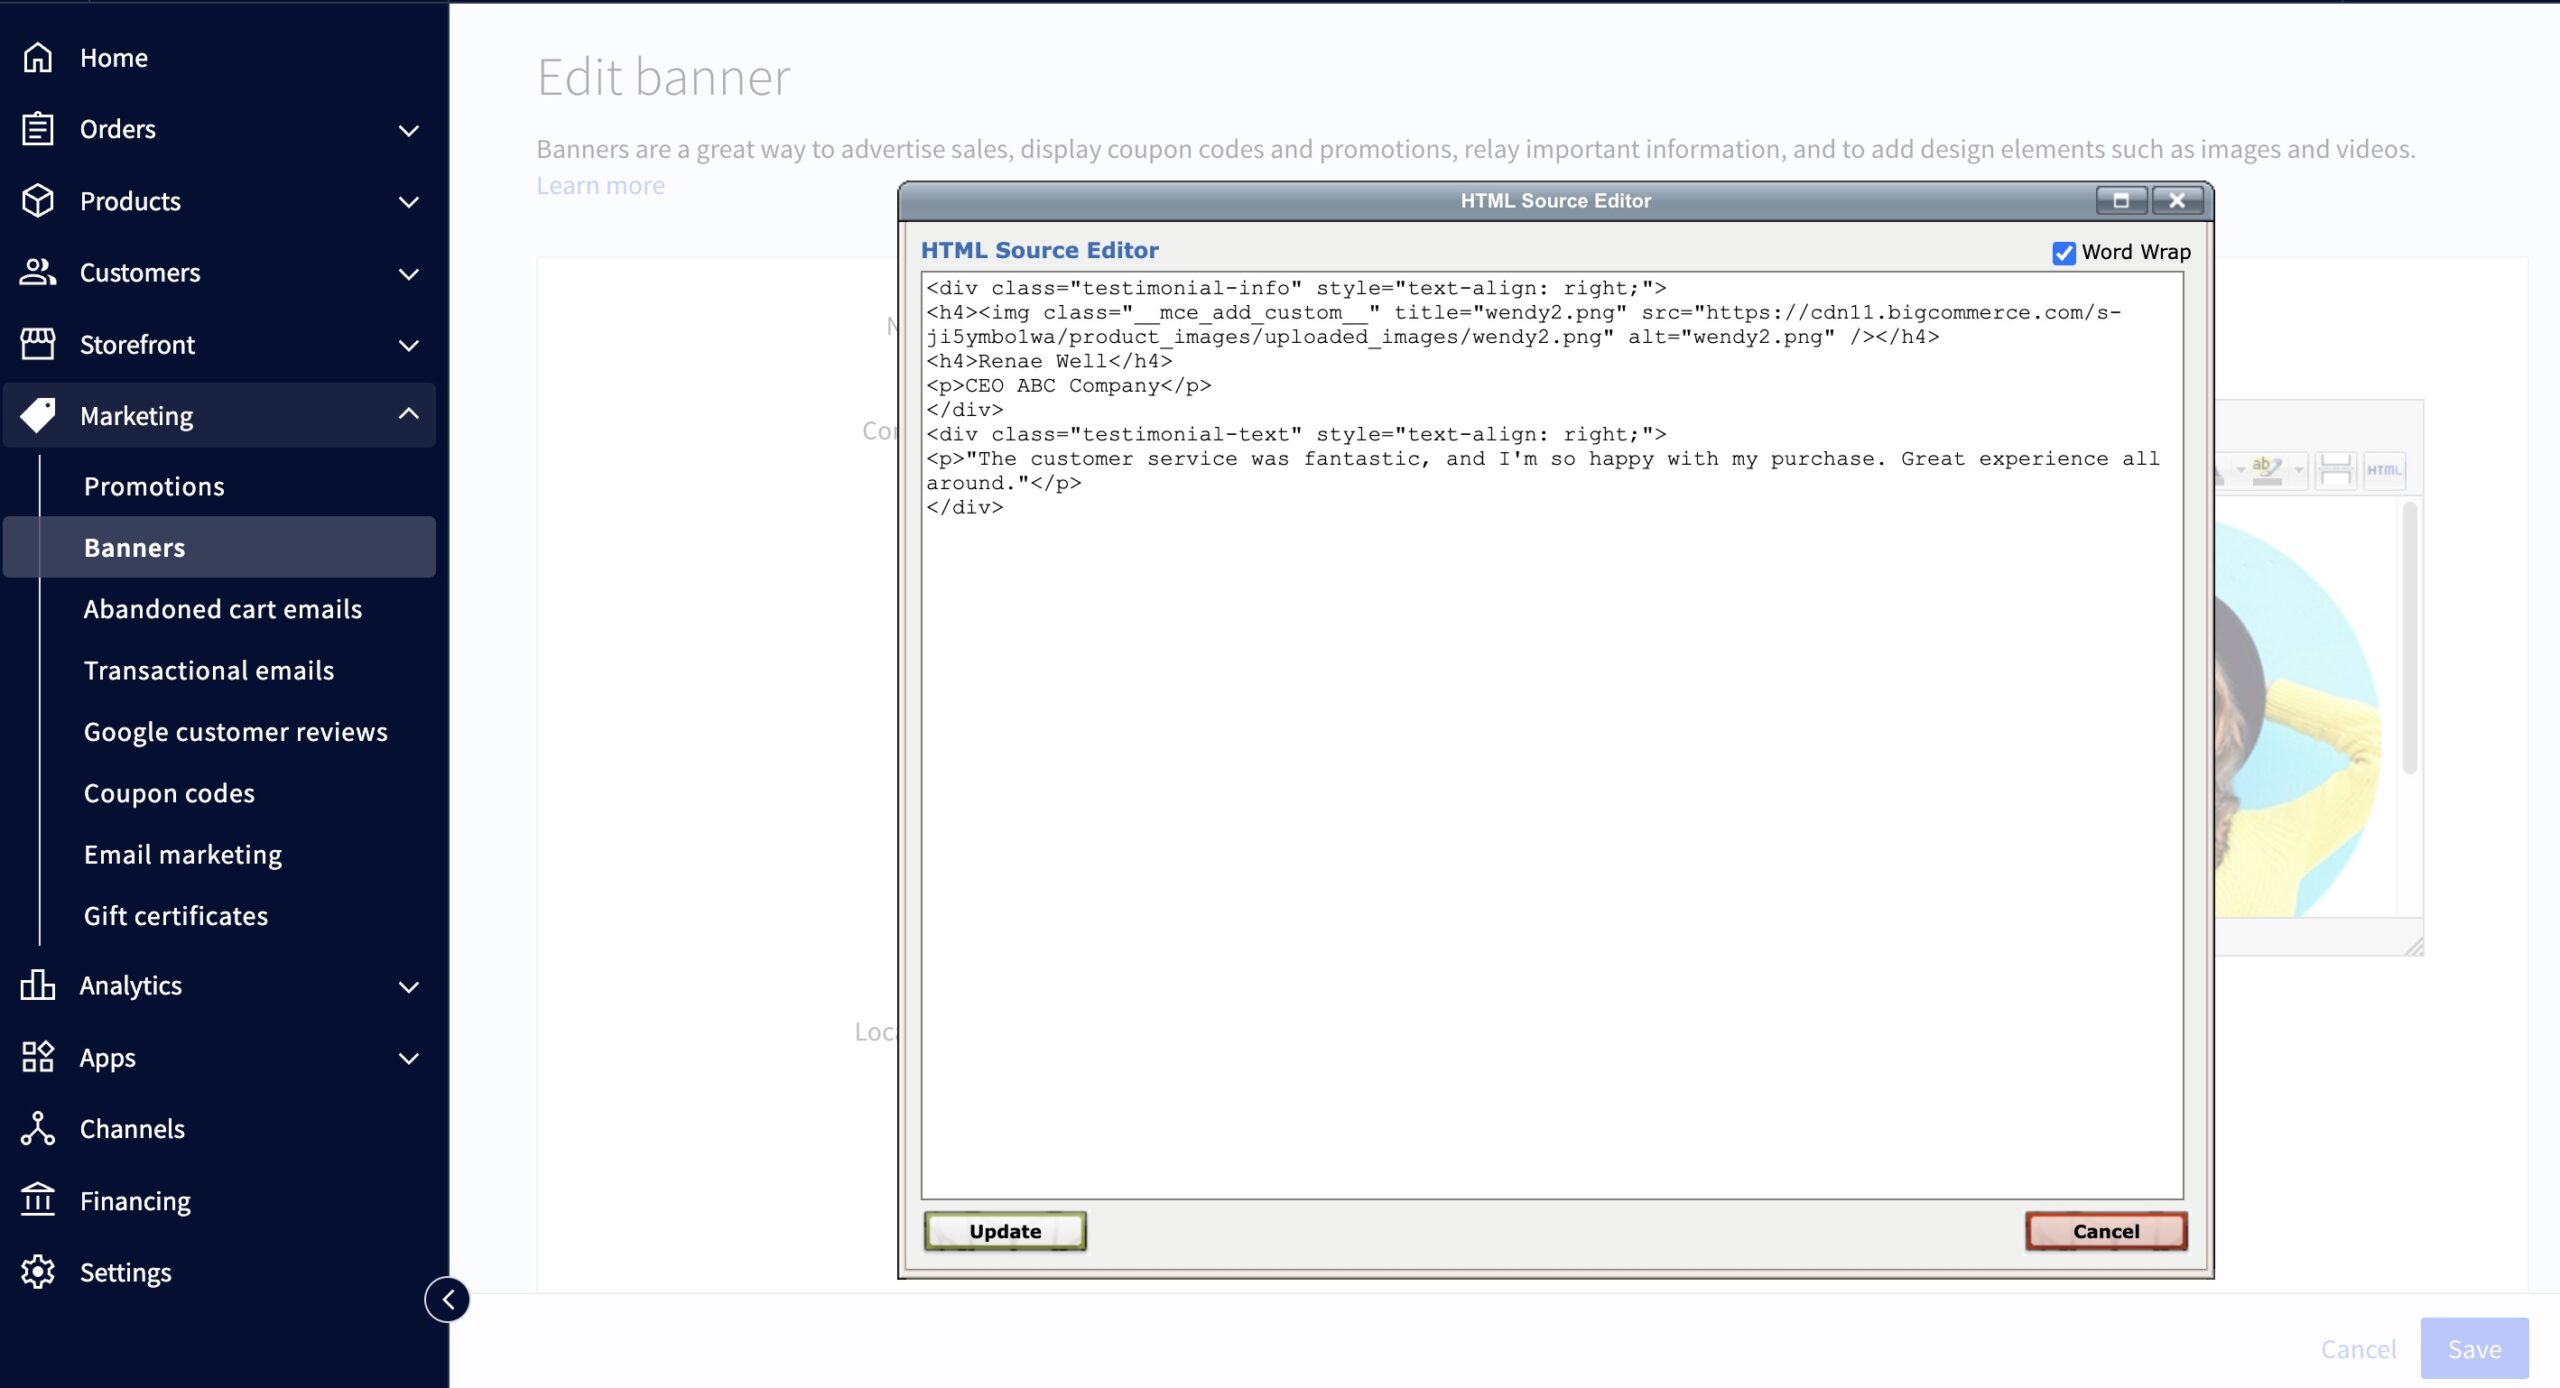Screen dimensions: 2560x1388
Task: Expand the Orders menu chevron
Action: click(x=408, y=130)
